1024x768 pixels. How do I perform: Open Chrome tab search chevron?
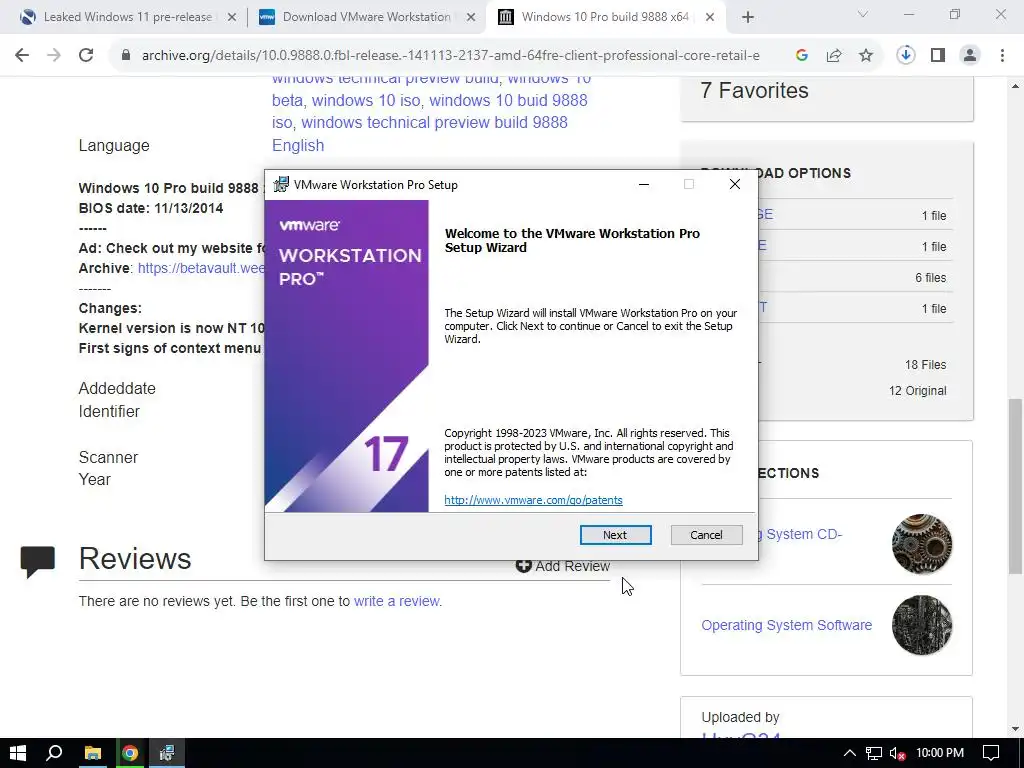(863, 14)
